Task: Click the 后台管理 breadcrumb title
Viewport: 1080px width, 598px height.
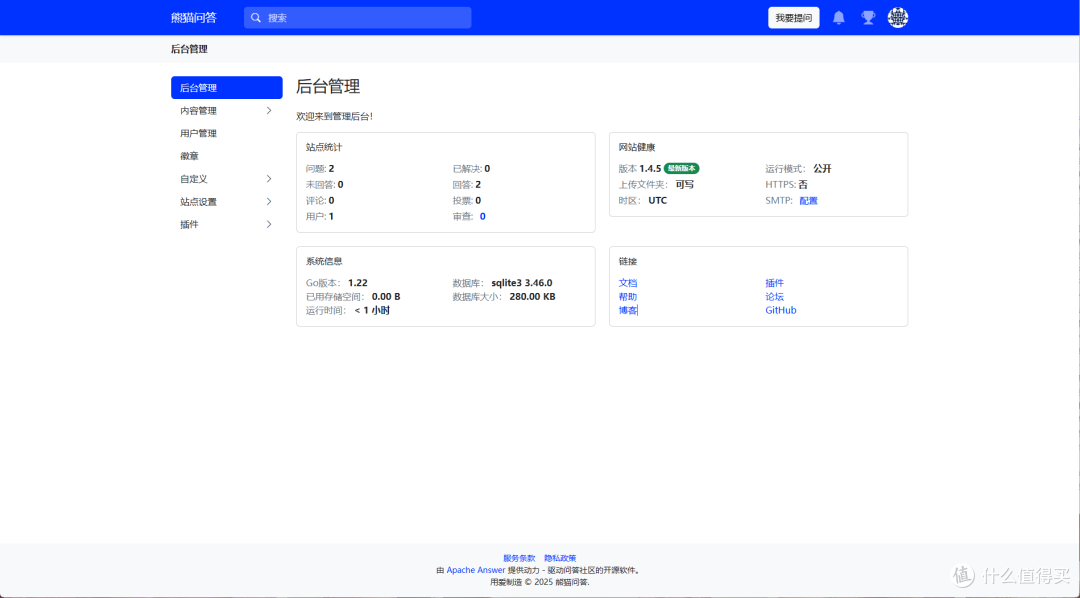Action: (189, 49)
